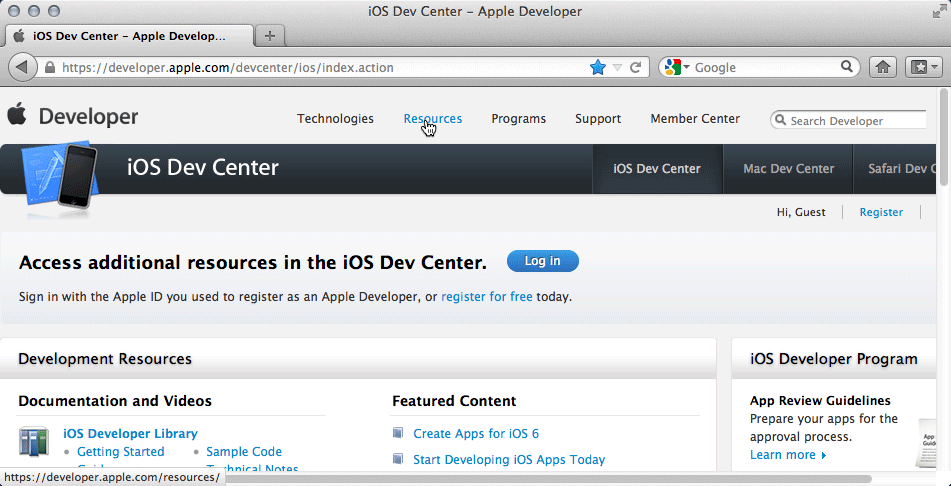
Task: Click the browser back arrow button
Action: pos(22,67)
